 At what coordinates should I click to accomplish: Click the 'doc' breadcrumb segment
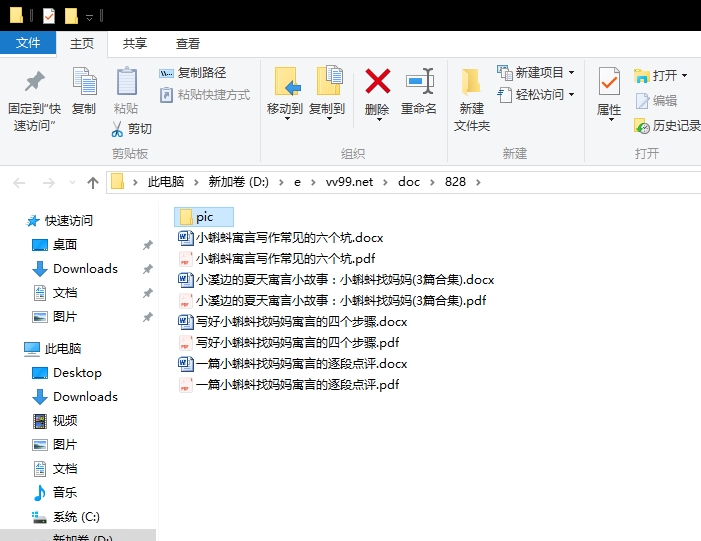[409, 182]
